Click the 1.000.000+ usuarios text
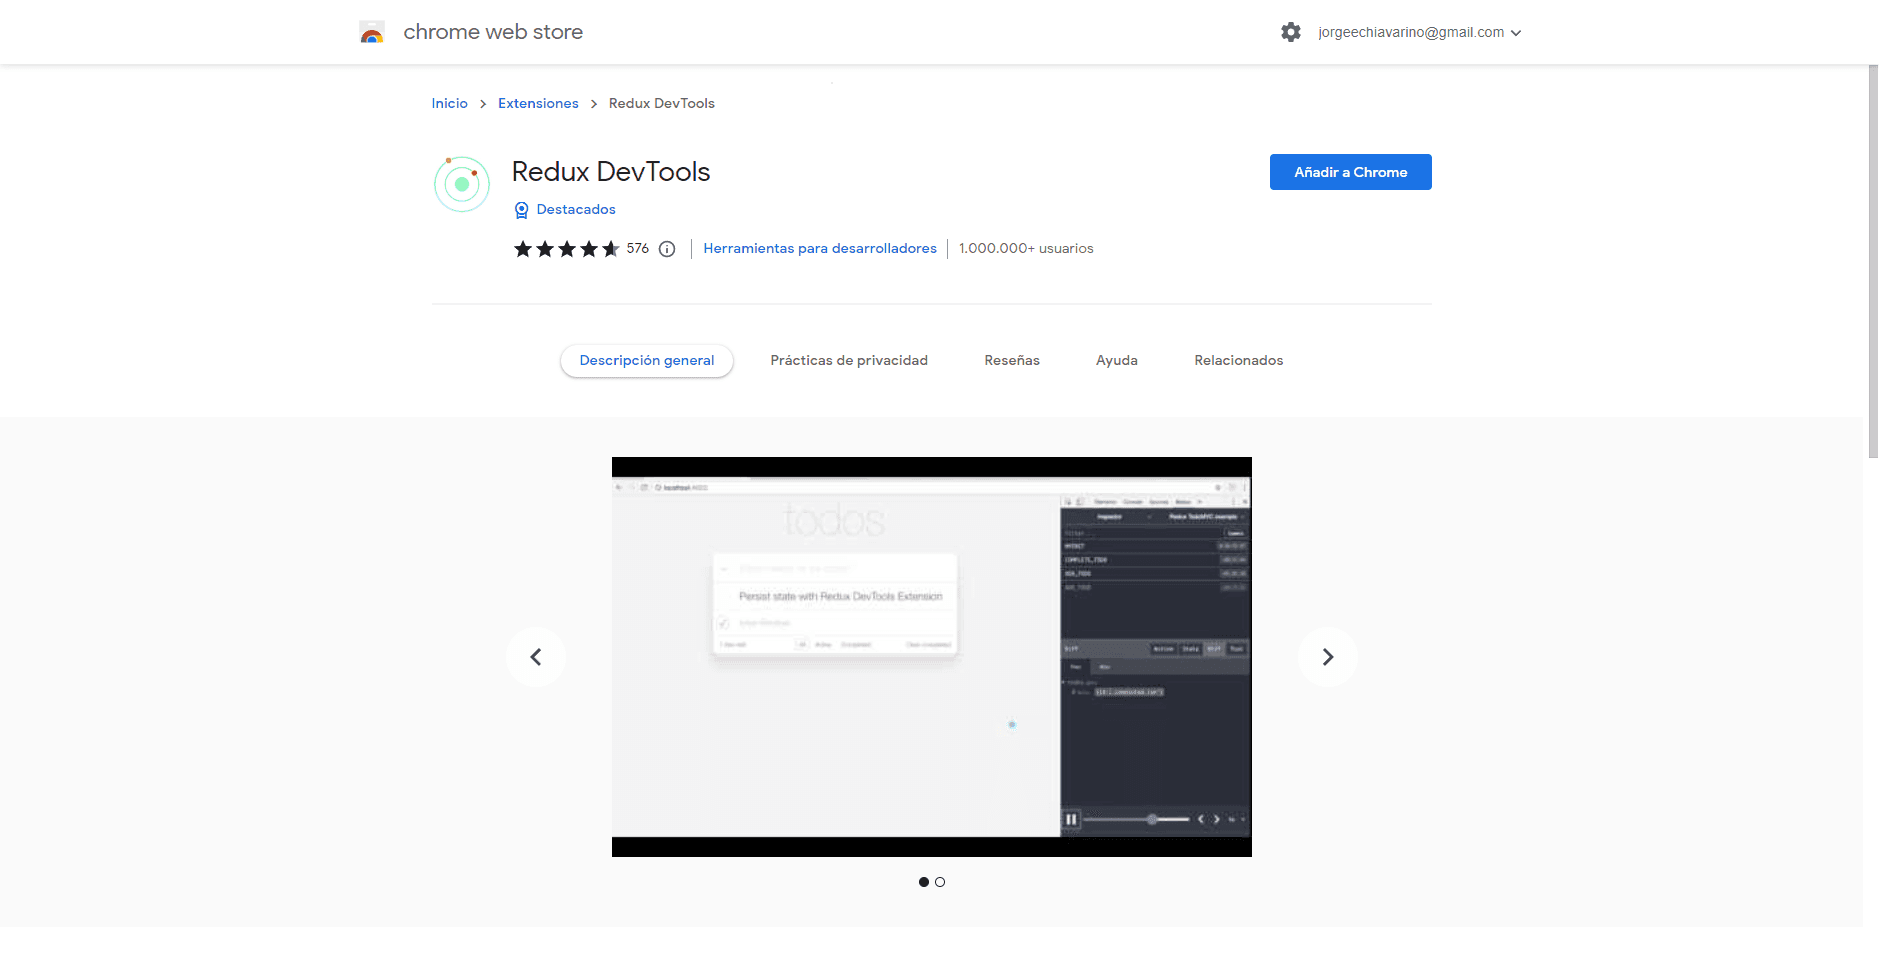 (x=1026, y=248)
